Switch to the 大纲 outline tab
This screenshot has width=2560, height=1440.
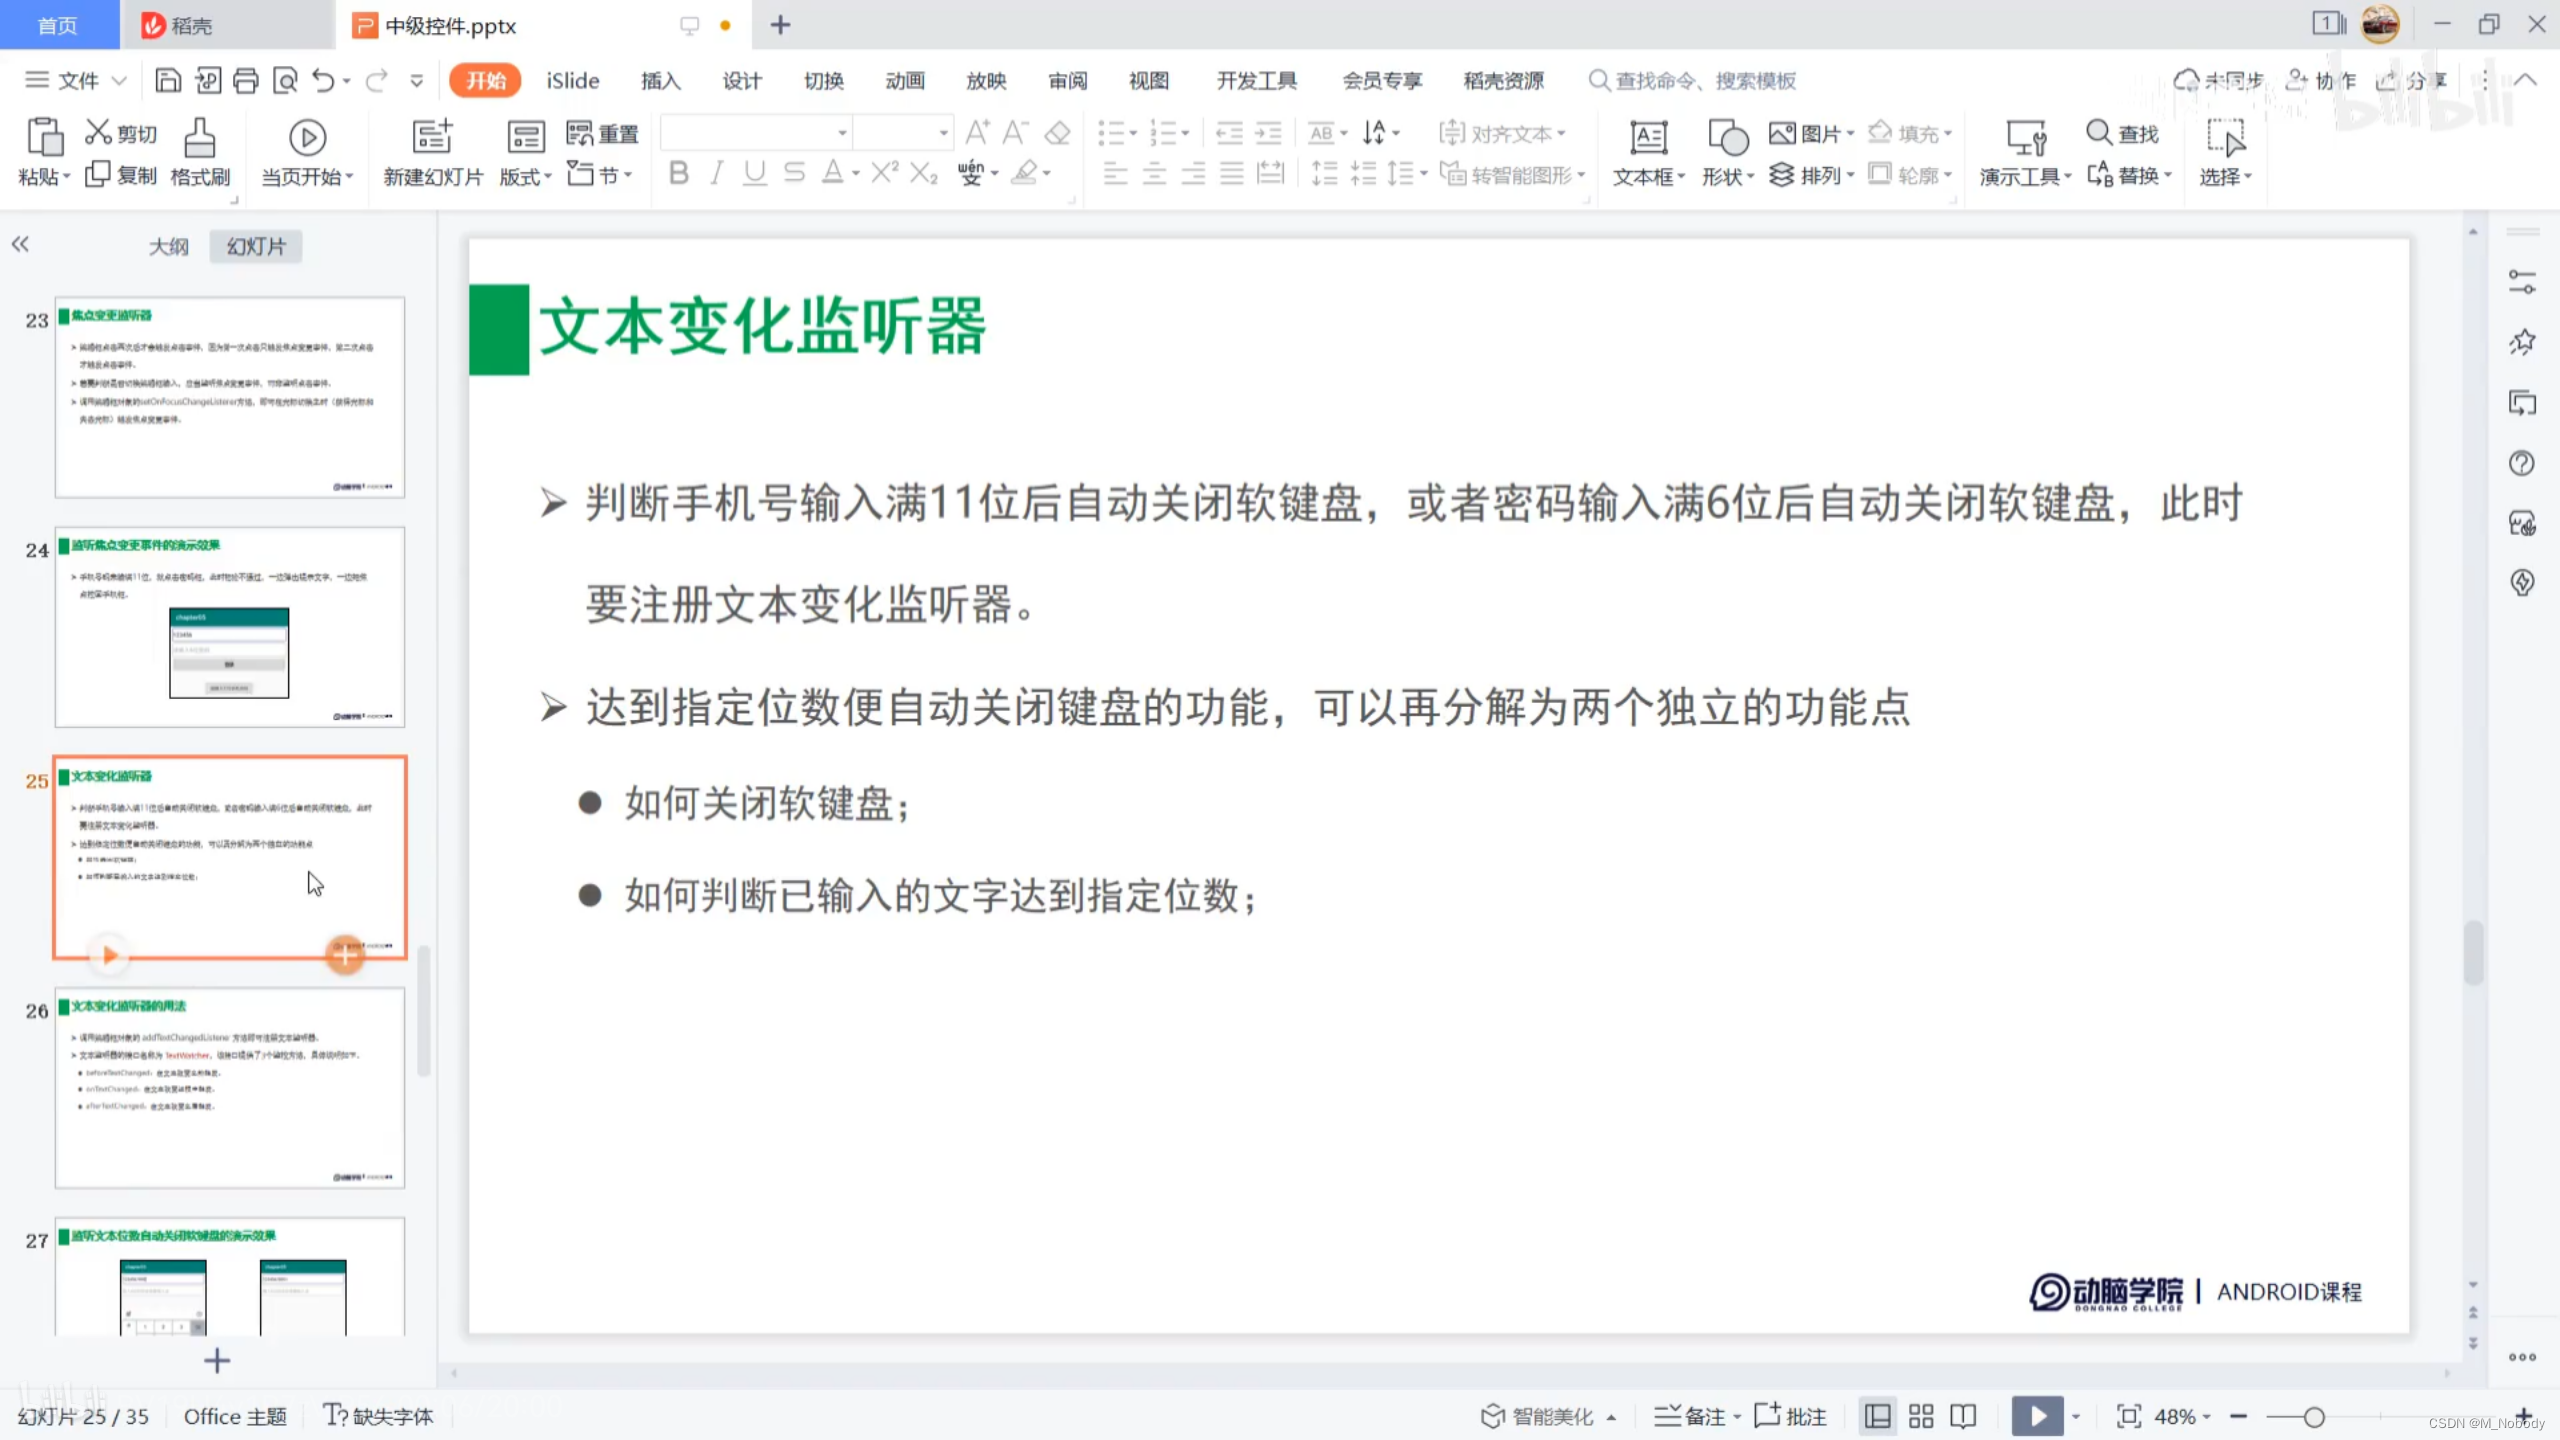pyautogui.click(x=168, y=246)
